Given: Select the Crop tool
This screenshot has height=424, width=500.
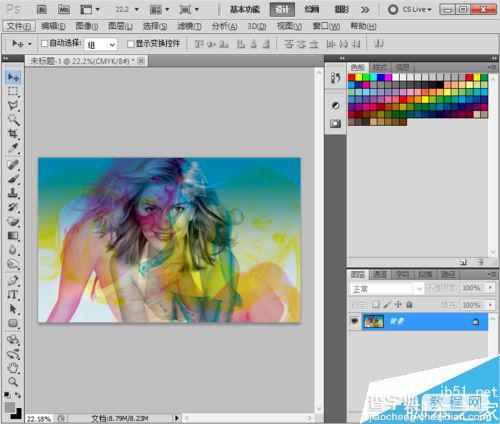Looking at the screenshot, I should click(x=13, y=134).
